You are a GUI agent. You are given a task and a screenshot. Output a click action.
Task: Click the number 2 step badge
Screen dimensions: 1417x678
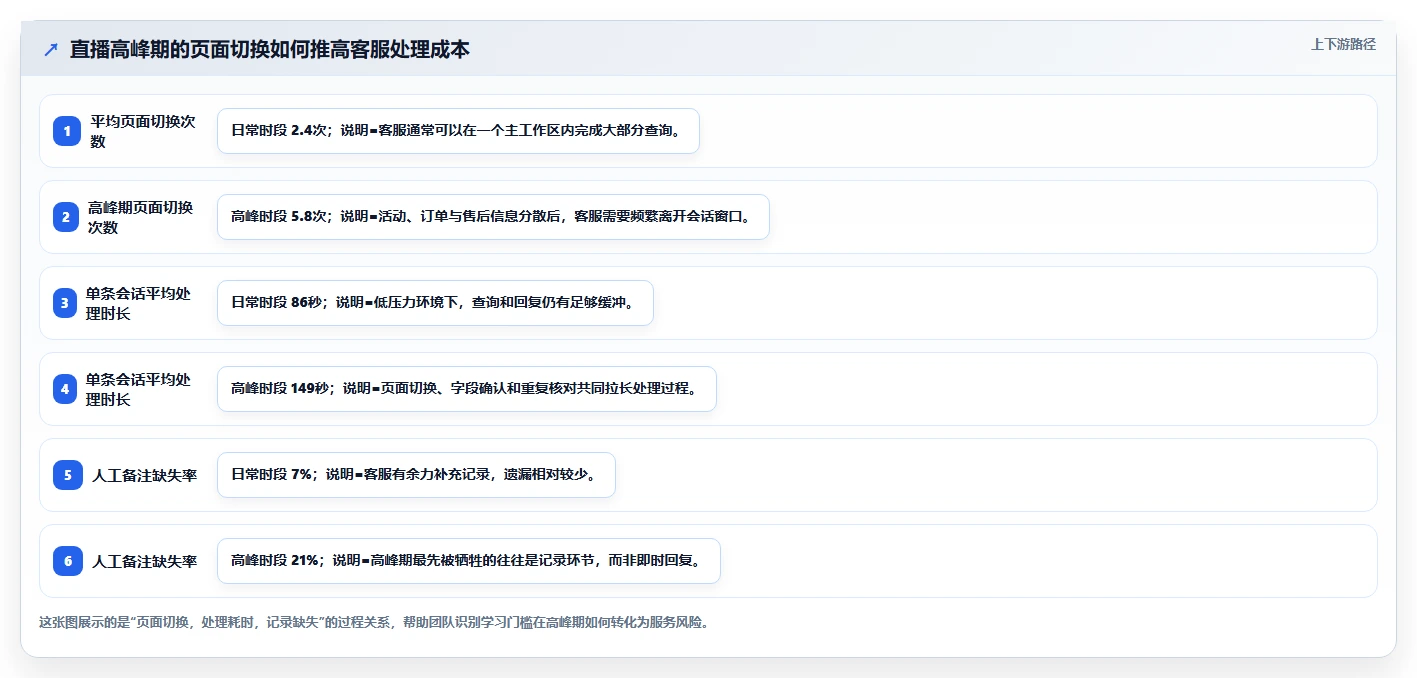65,217
